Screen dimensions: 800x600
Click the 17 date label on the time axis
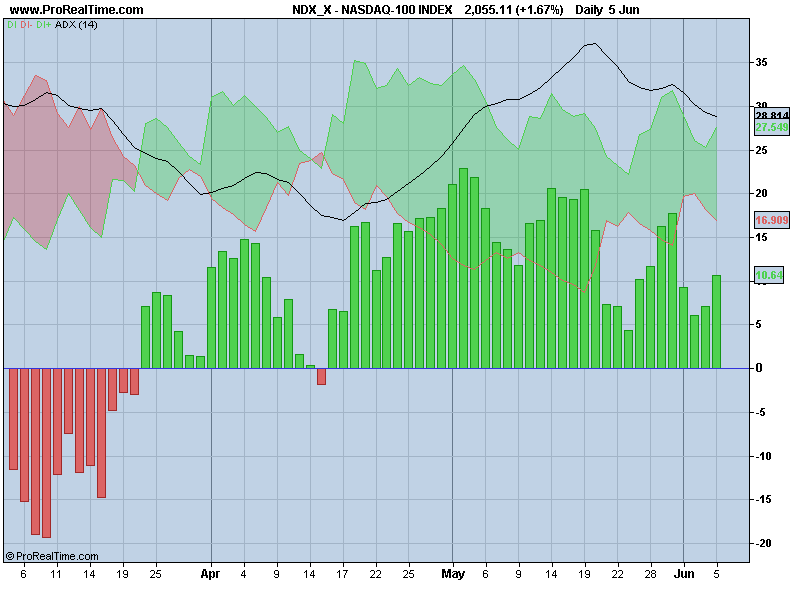[342, 574]
